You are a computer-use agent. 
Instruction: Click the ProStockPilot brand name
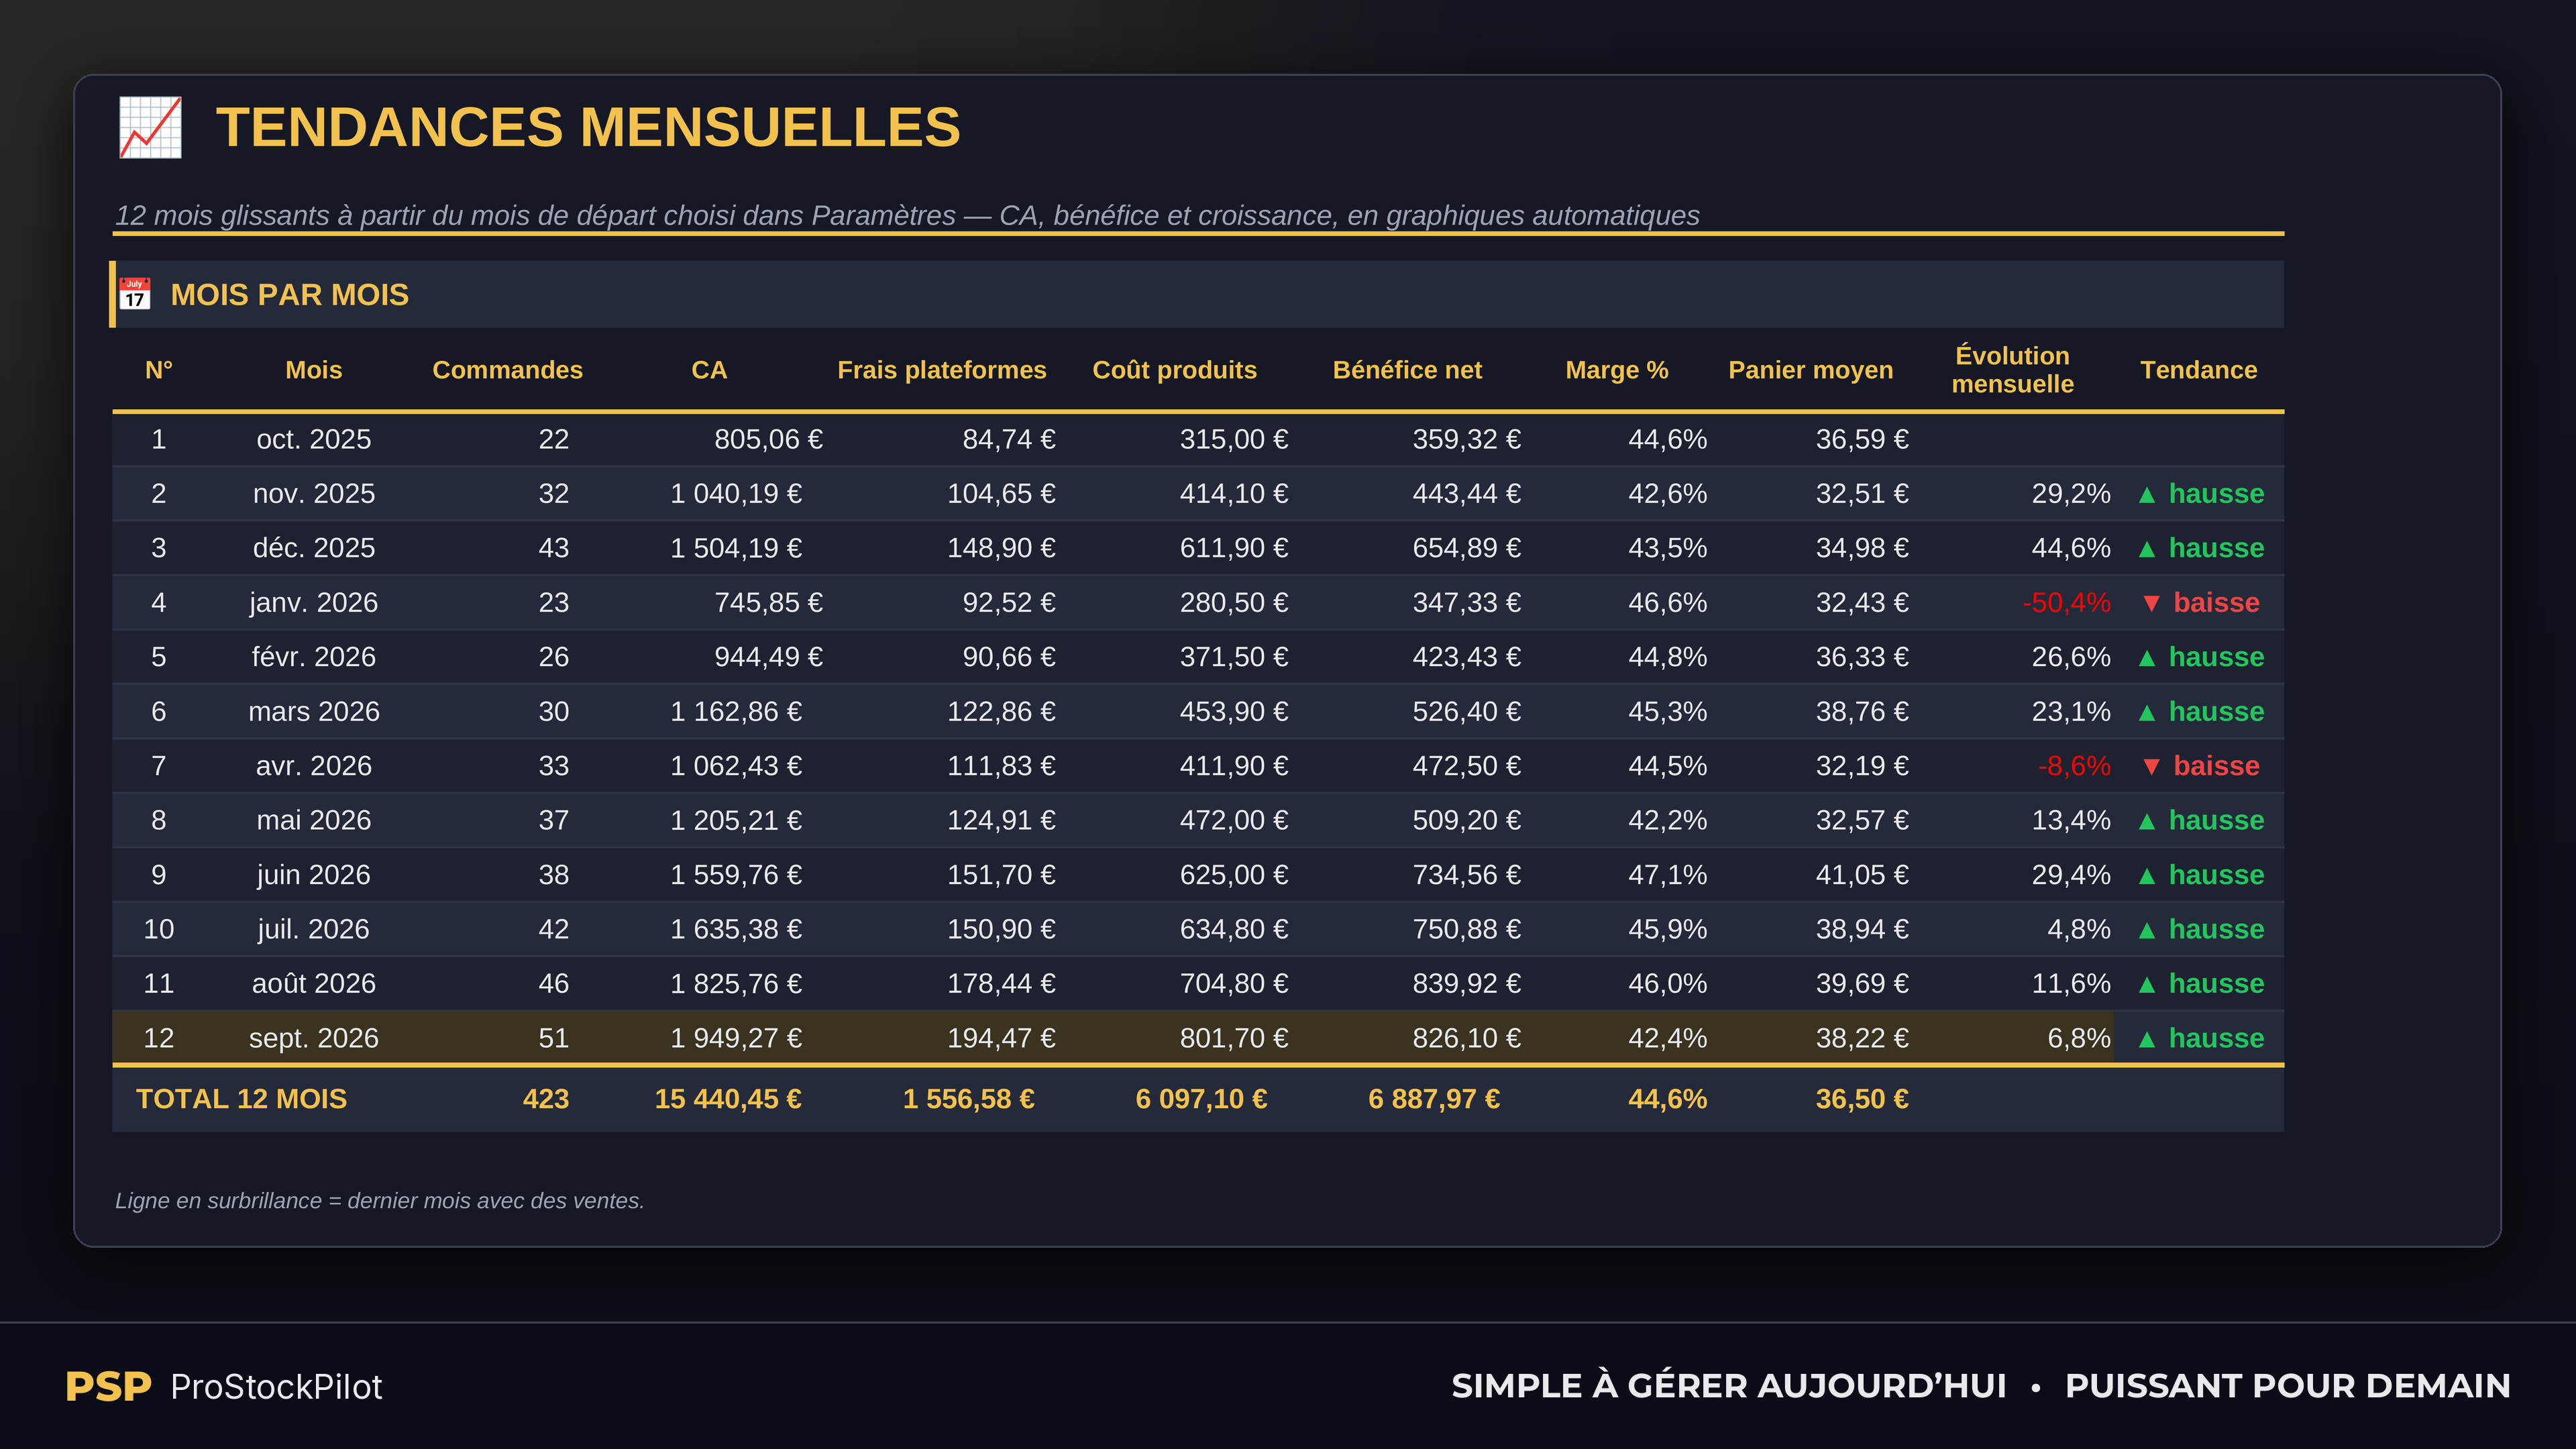(x=276, y=1387)
